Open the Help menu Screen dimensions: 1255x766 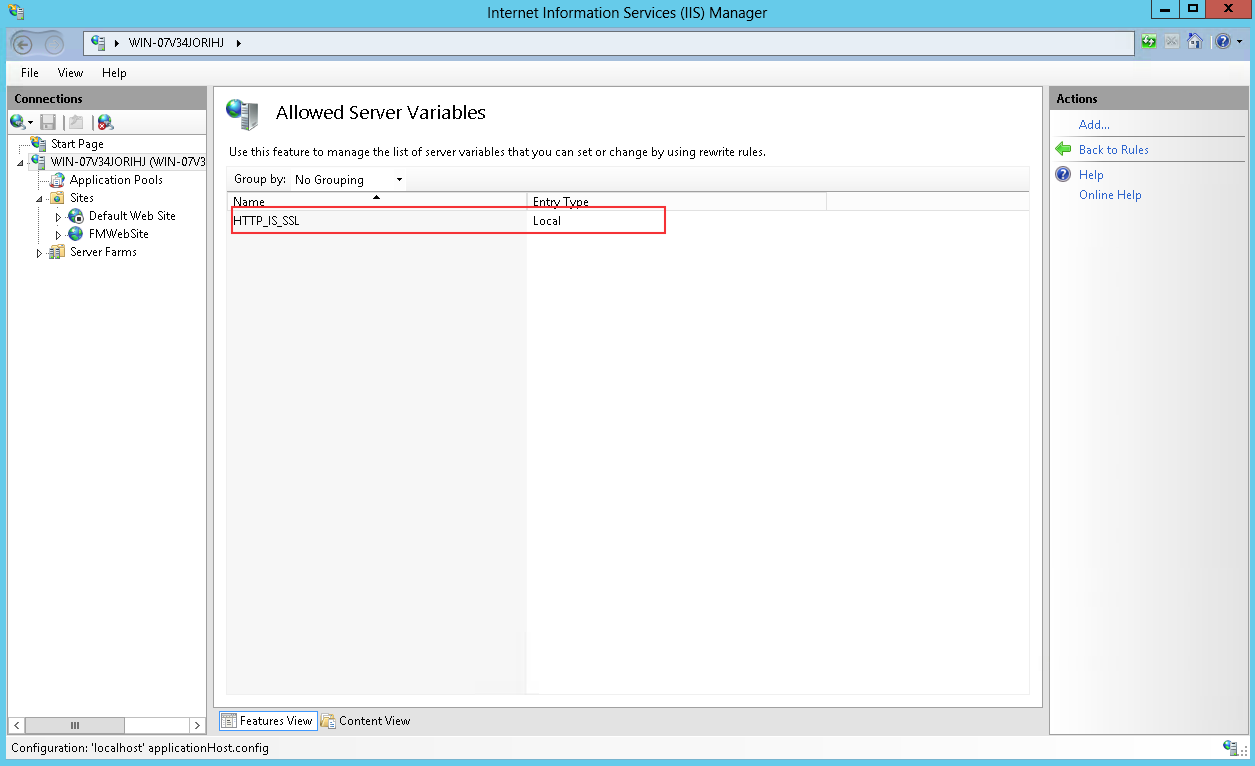(114, 73)
